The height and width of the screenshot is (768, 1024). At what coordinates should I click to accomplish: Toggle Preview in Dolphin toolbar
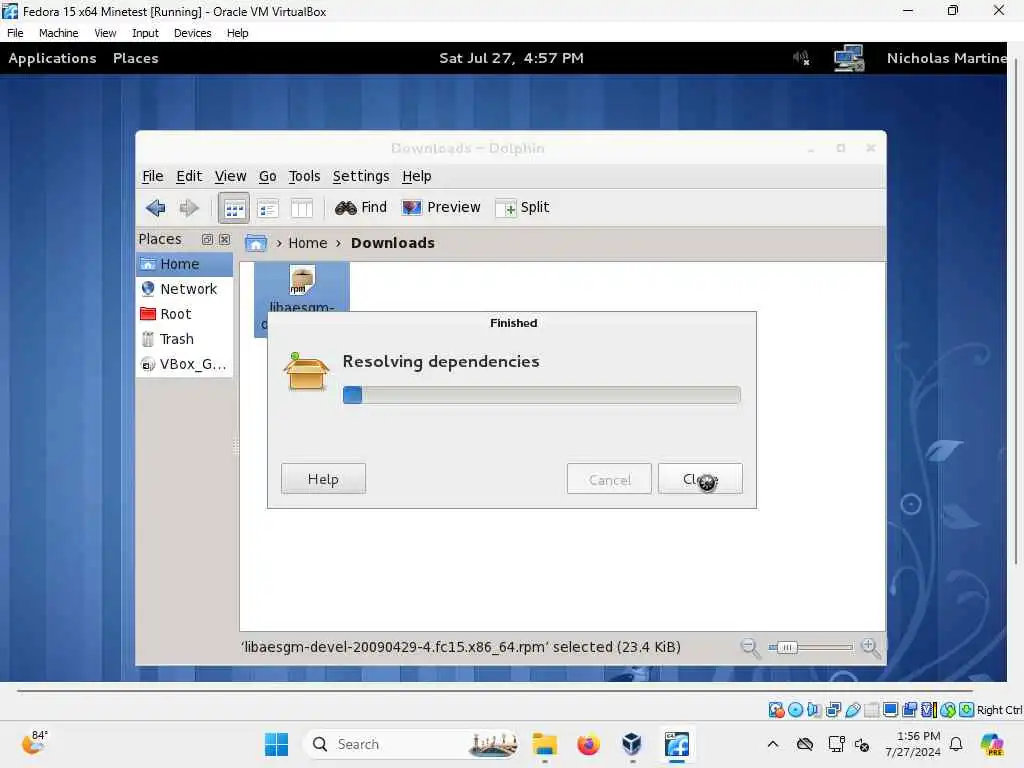[x=441, y=208]
